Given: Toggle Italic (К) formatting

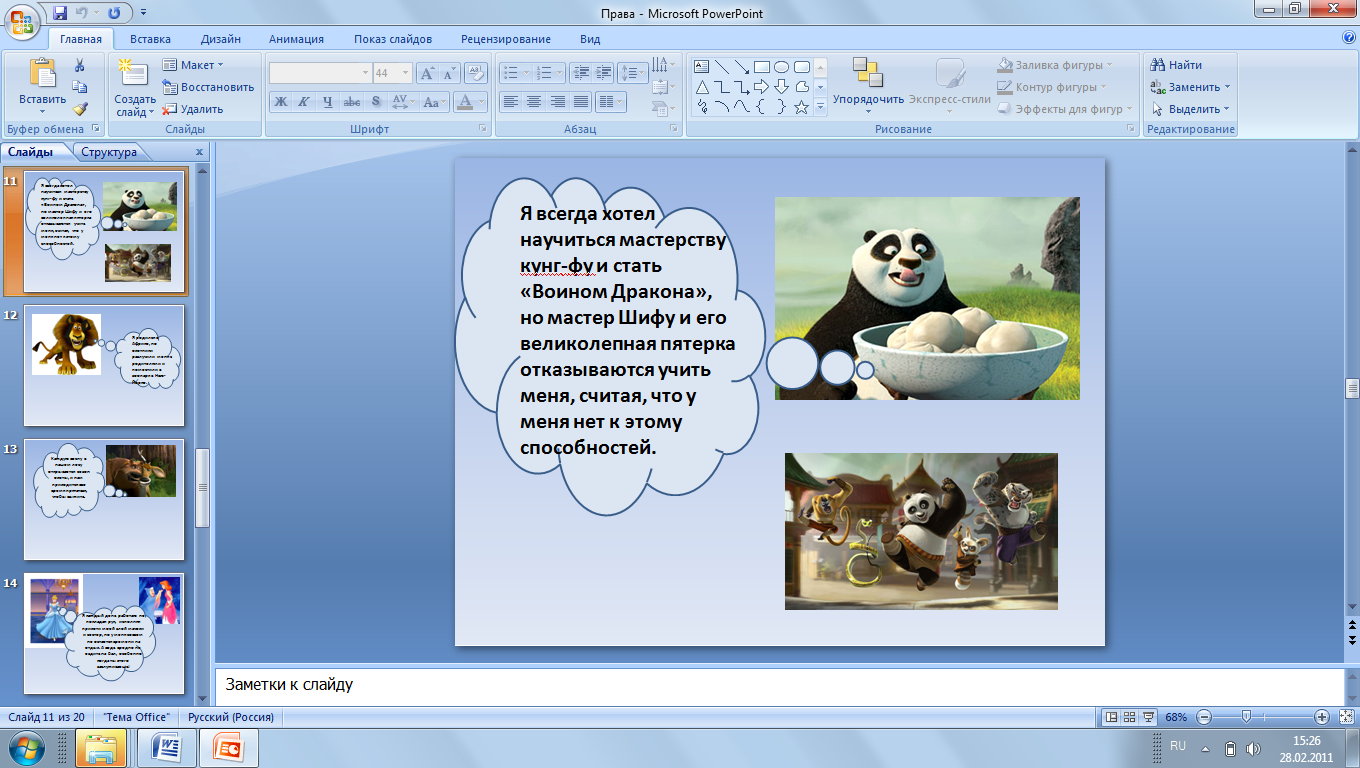Looking at the screenshot, I should 304,102.
